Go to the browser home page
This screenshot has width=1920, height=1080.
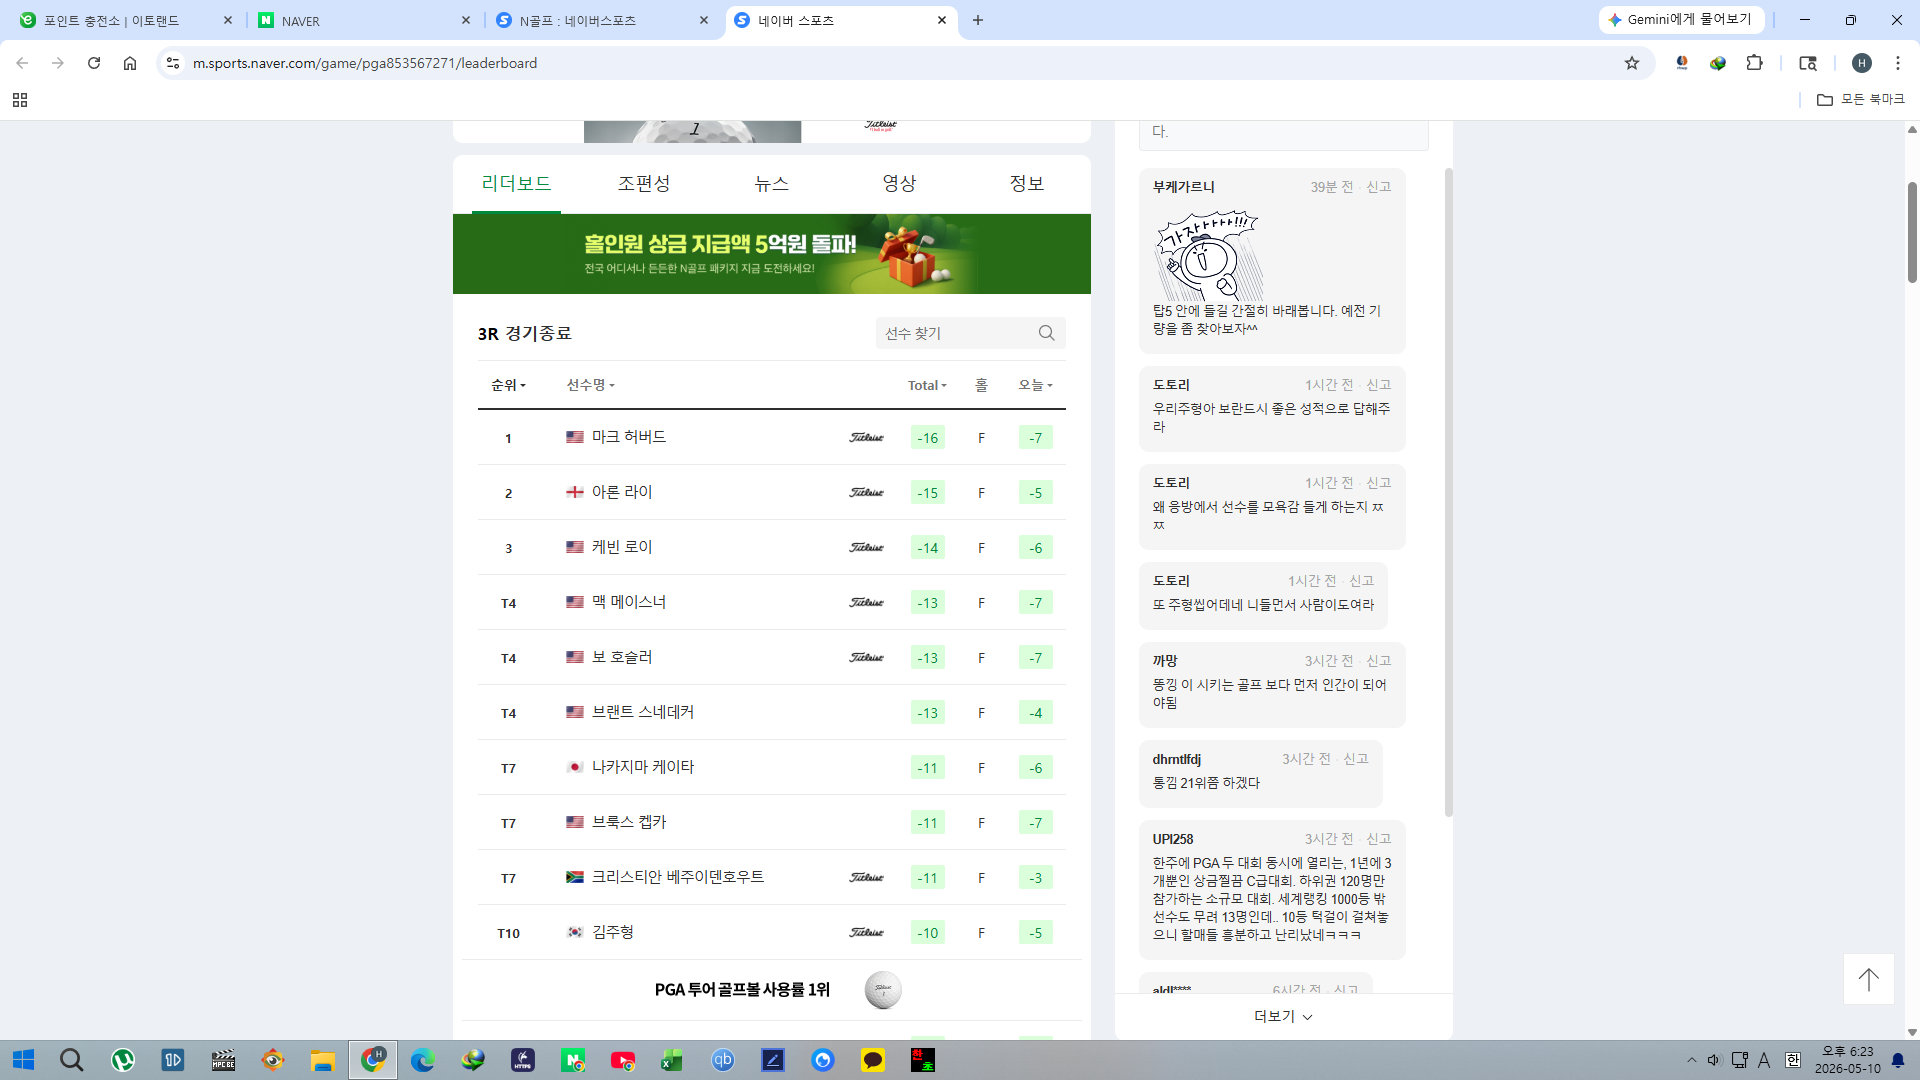coord(130,63)
